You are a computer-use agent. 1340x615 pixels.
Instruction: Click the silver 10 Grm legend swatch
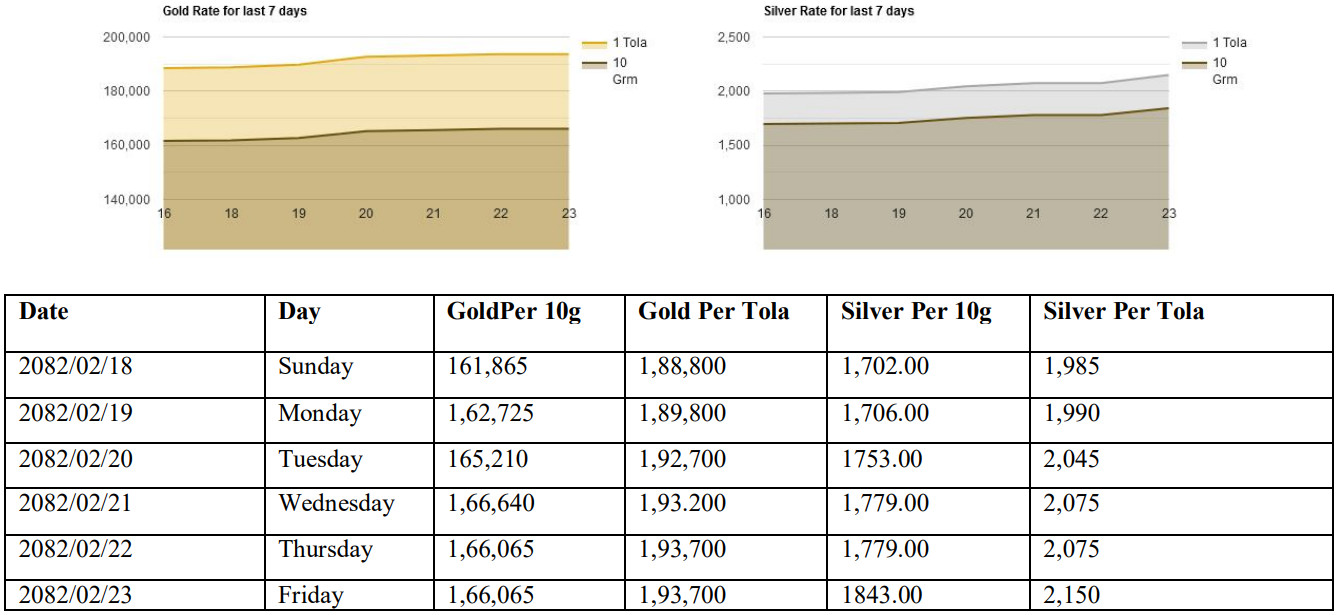pos(1194,64)
